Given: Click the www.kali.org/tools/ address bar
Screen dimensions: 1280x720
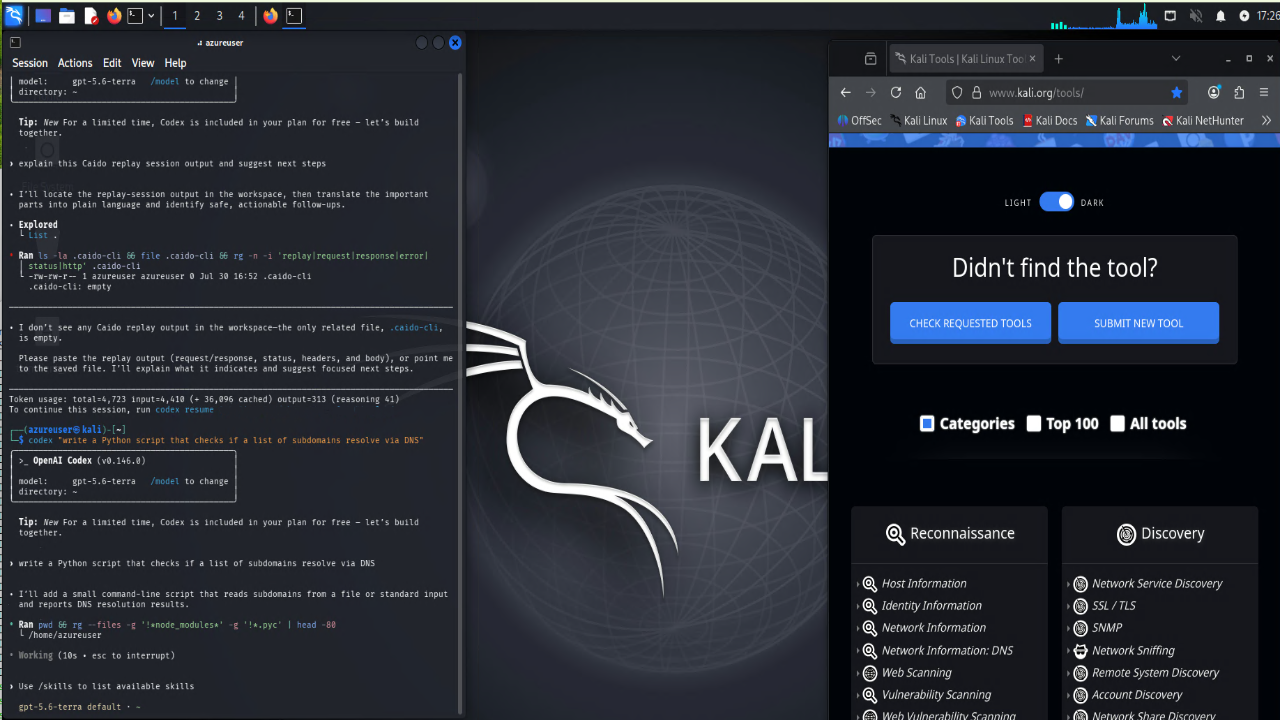Looking at the screenshot, I should pyautogui.click(x=1068, y=92).
